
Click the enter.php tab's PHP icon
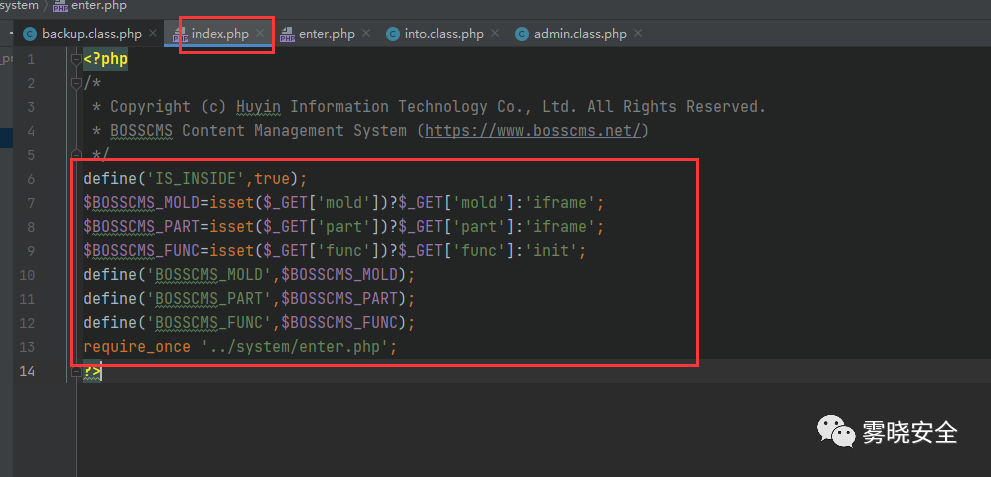point(288,34)
